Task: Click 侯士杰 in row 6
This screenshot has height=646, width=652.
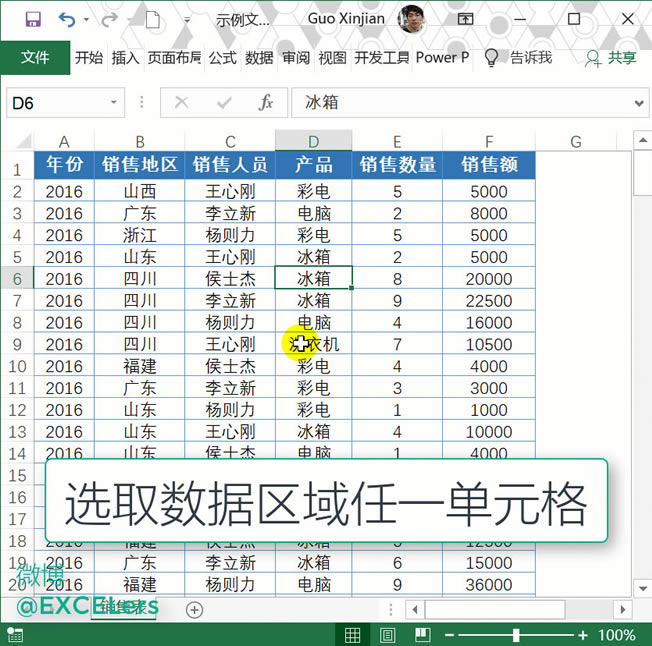Action: 230,279
